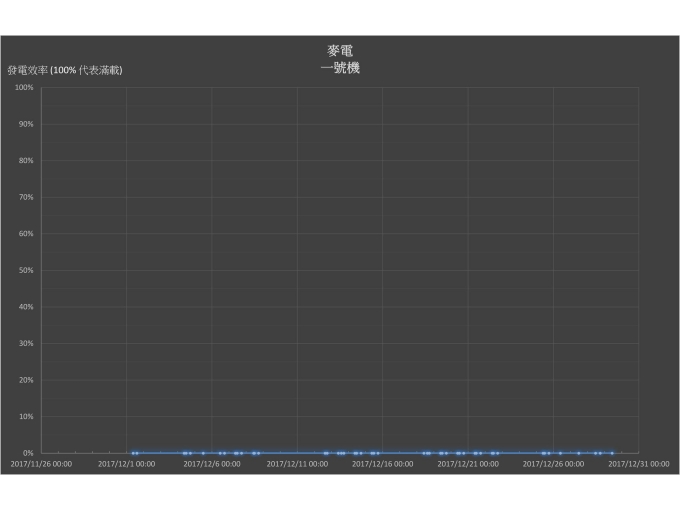Click the 10% y-axis tick label

coord(26,417)
